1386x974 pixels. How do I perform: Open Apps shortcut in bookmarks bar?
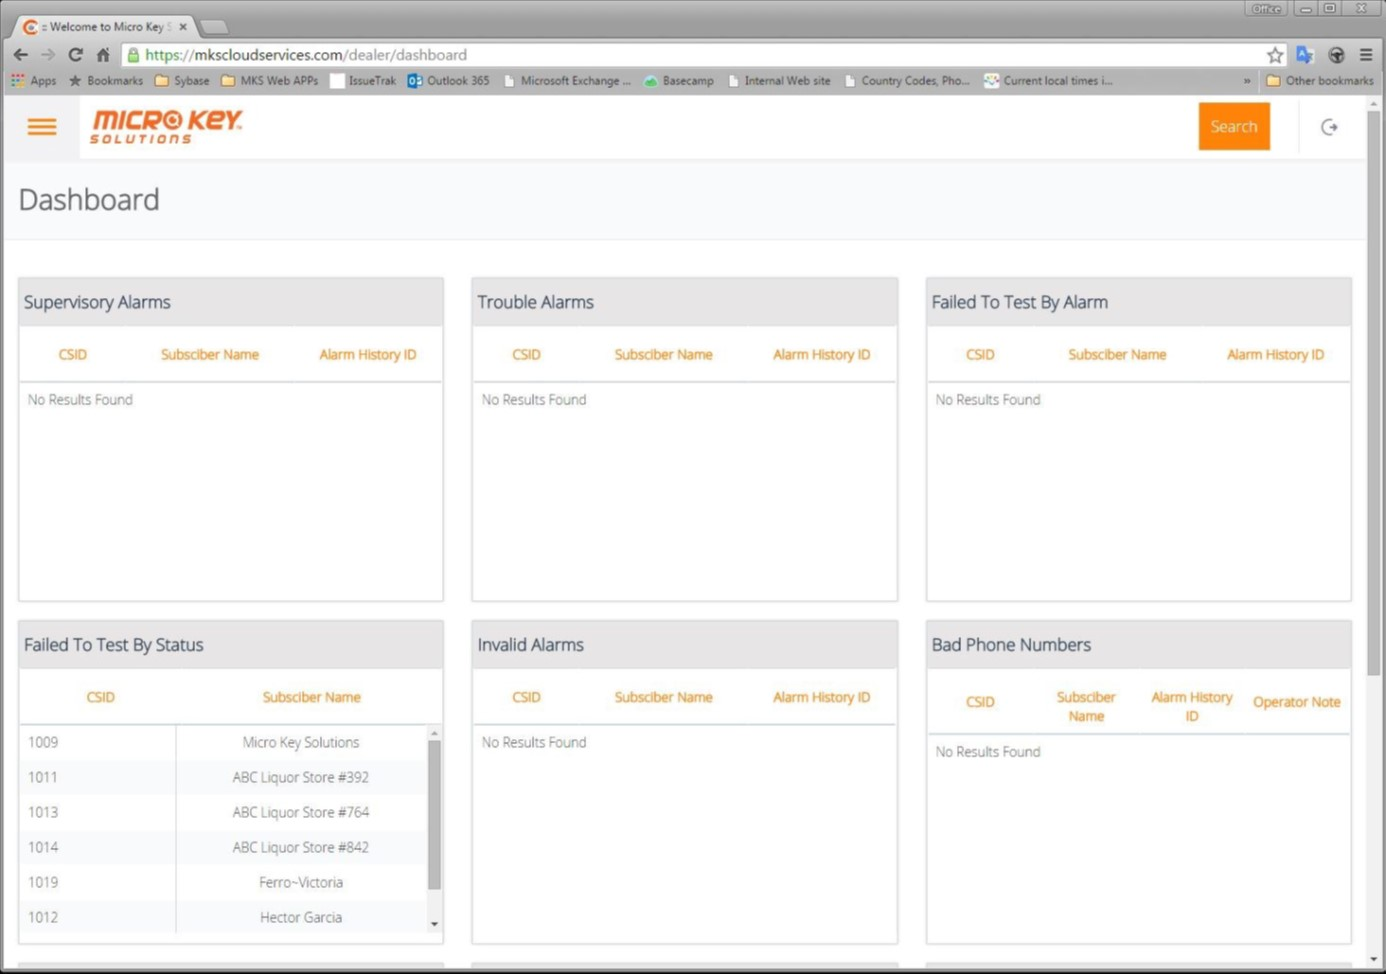tap(34, 81)
